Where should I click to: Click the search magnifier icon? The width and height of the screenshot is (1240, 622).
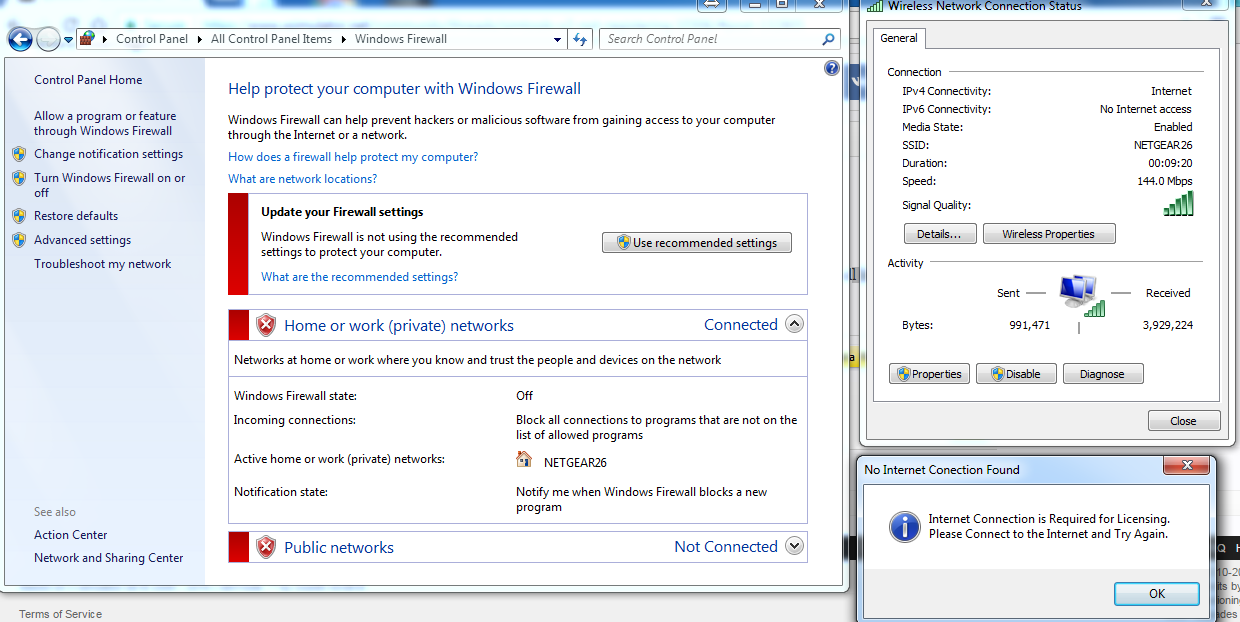click(828, 39)
